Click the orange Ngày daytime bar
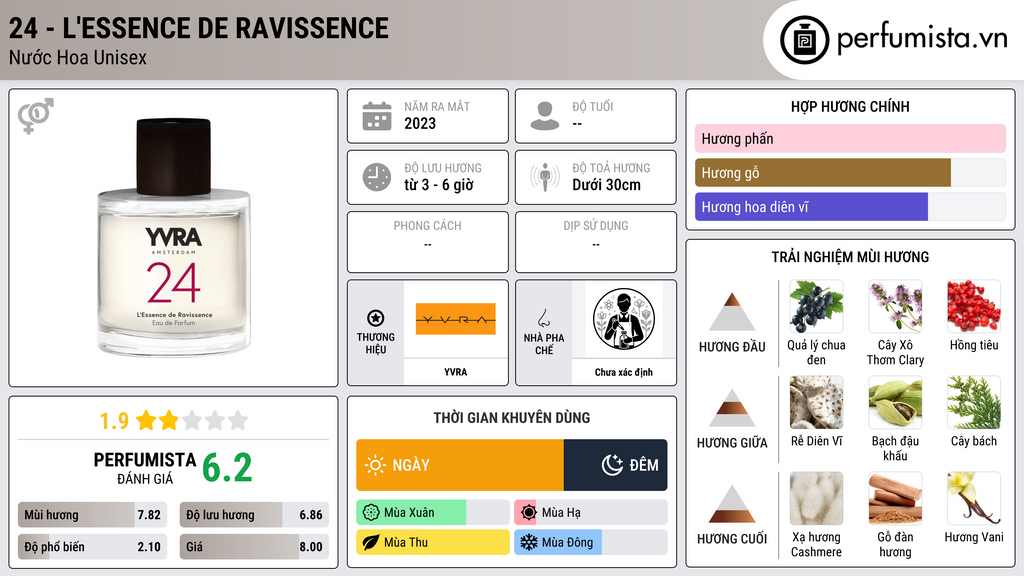Image resolution: width=1024 pixels, height=576 pixels. 460,465
